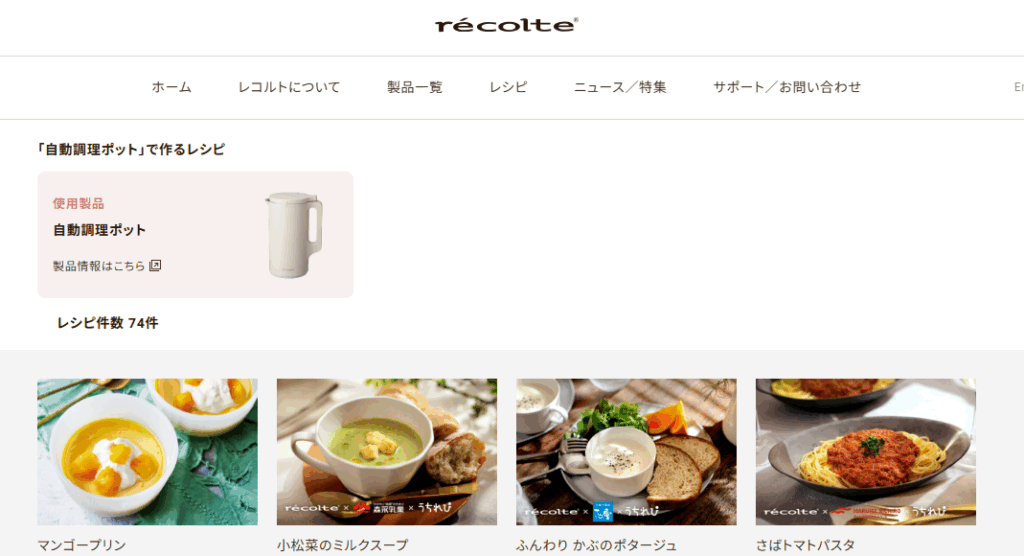Open the 小松菜のミルクスープ recipe photo
The height and width of the screenshot is (556, 1024).
pos(387,451)
